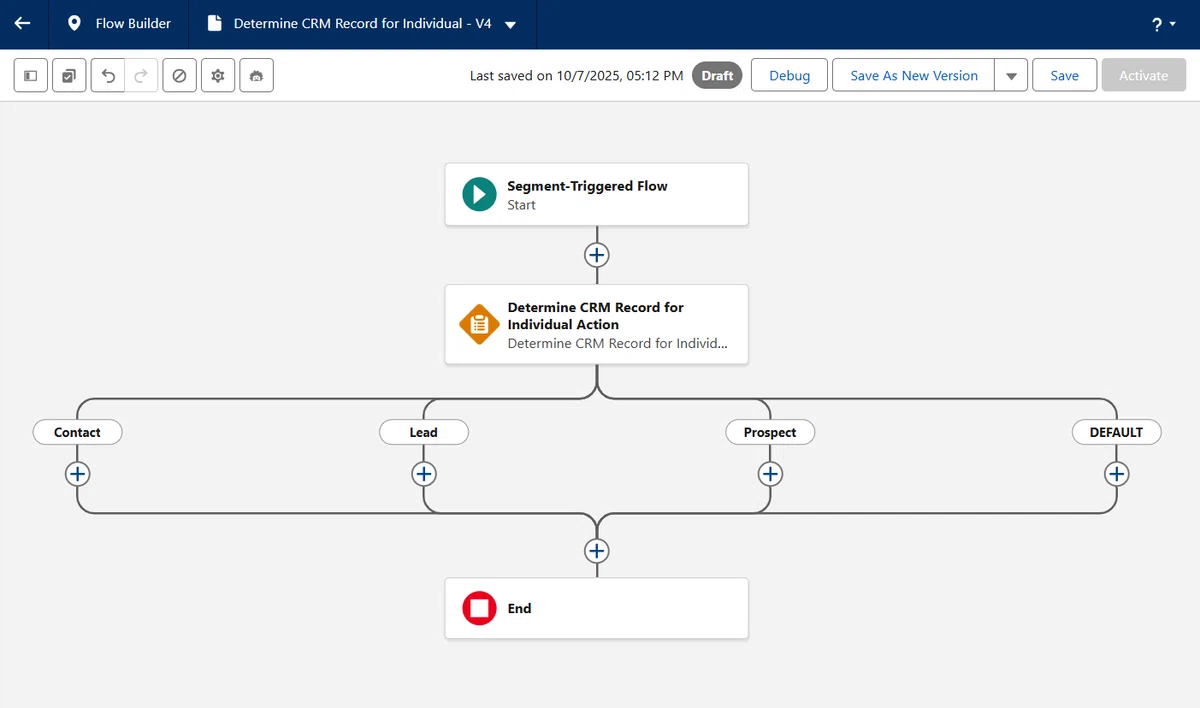The image size is (1200, 708).
Task: Add element under the DEFAULT branch
Action: pos(1116,474)
